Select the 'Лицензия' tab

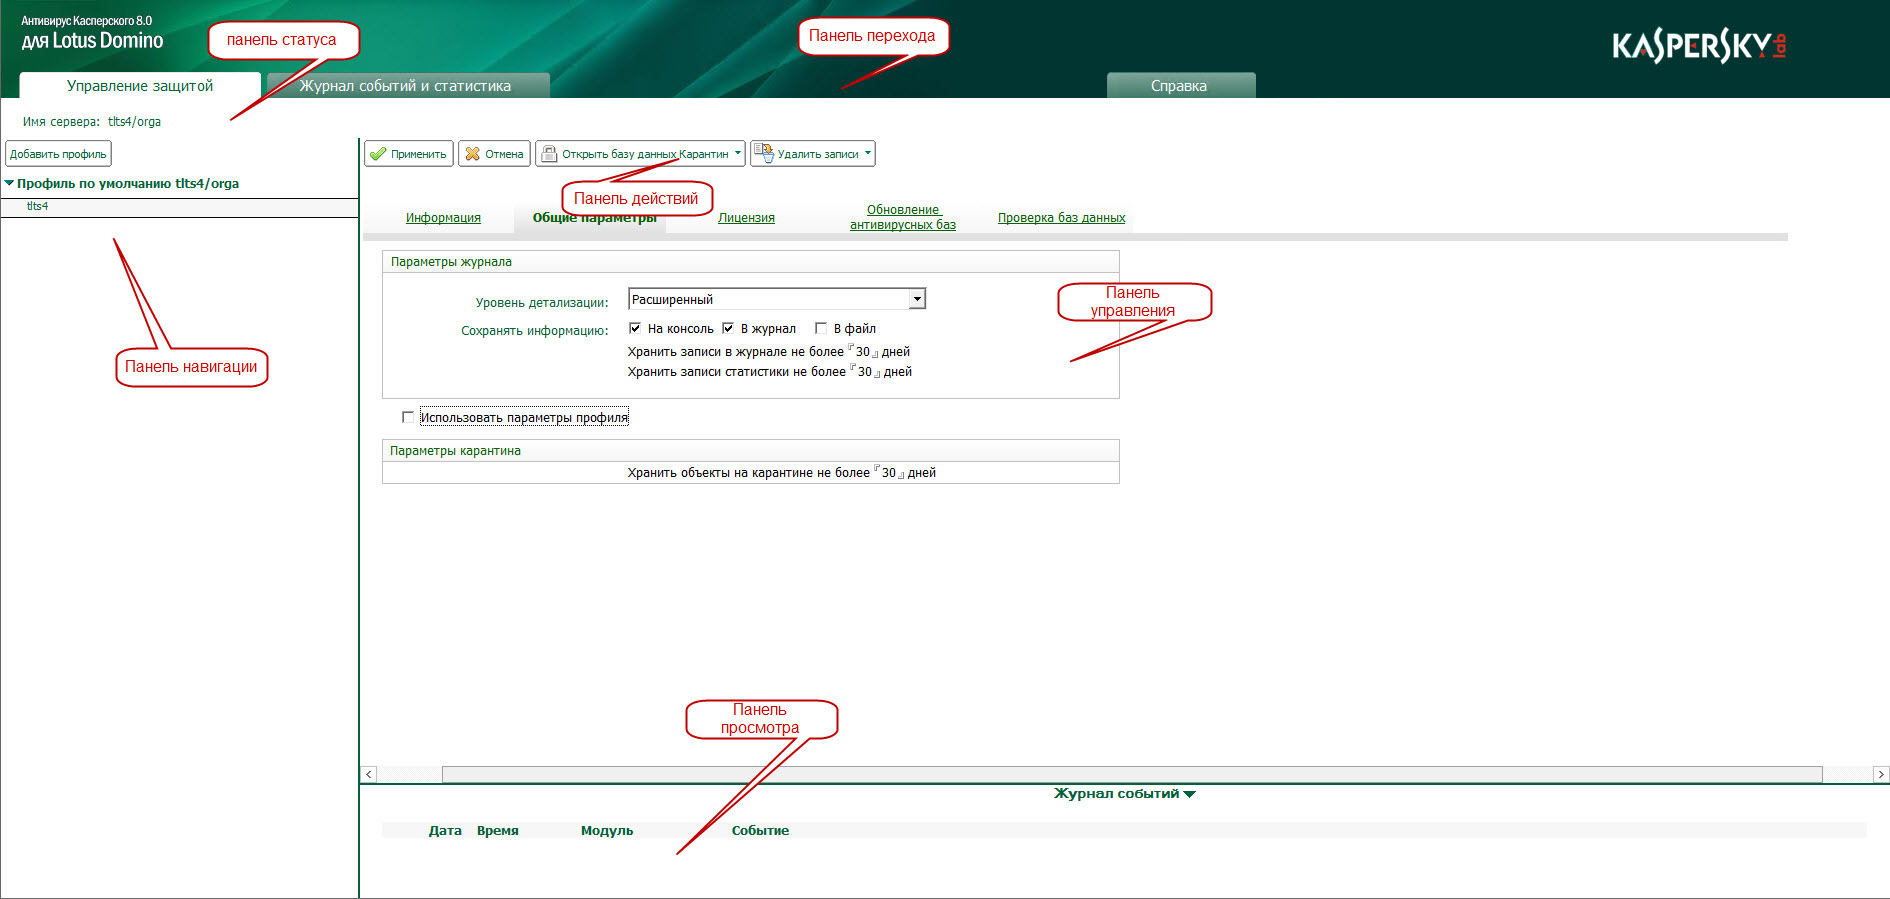746,218
